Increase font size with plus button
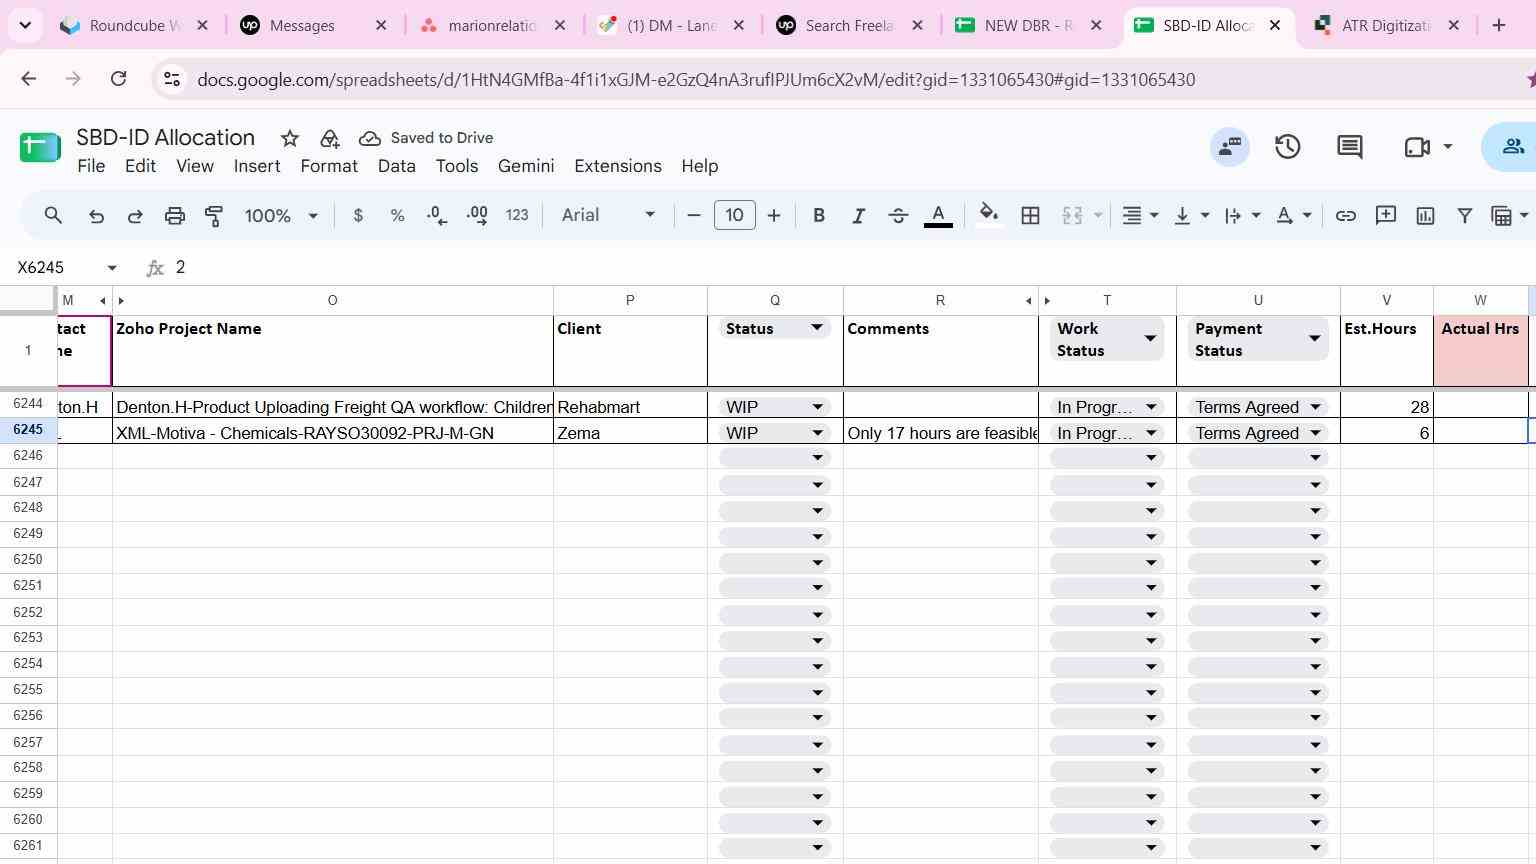The image size is (1536, 864). (774, 216)
